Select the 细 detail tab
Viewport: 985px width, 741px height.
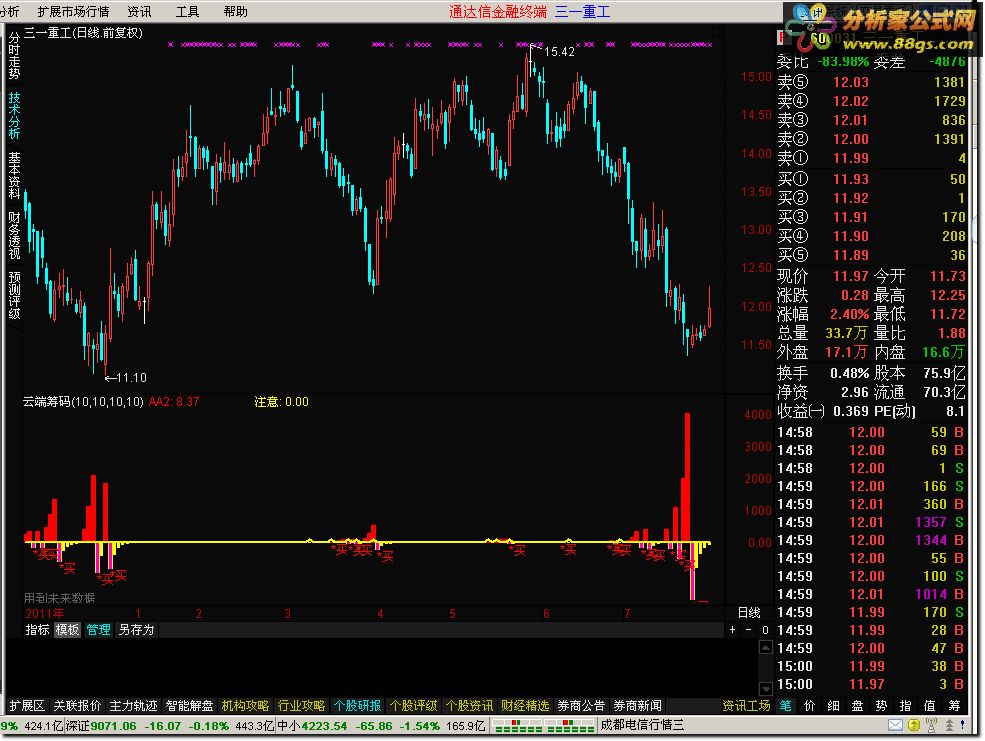click(x=833, y=706)
